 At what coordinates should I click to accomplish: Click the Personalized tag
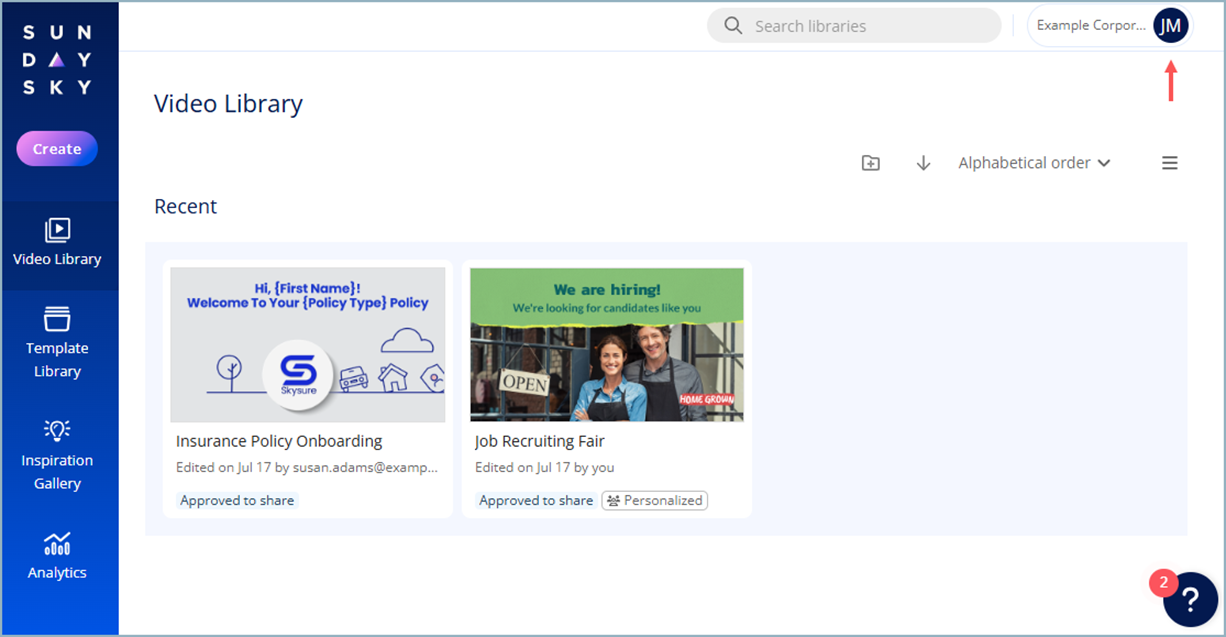coord(655,500)
